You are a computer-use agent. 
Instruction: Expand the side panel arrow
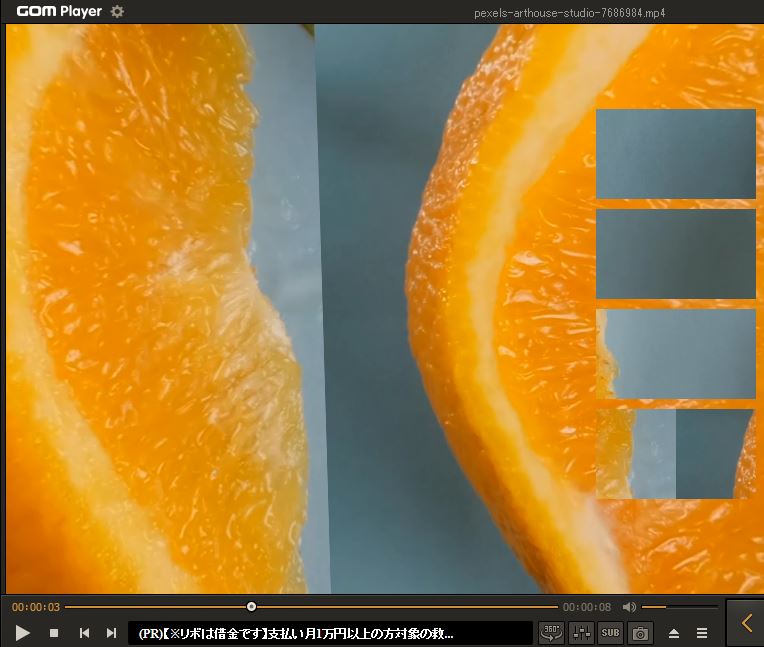[x=746, y=623]
